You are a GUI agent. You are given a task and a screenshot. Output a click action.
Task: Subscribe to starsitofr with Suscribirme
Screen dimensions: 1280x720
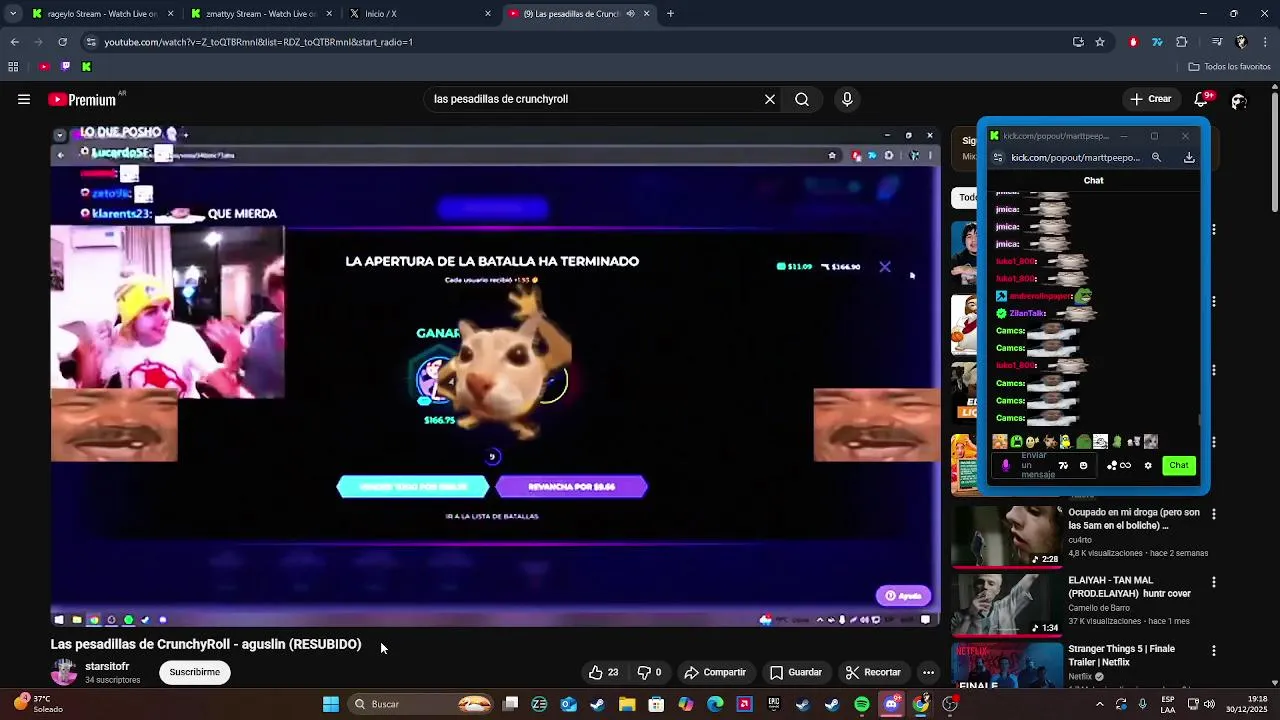195,672
